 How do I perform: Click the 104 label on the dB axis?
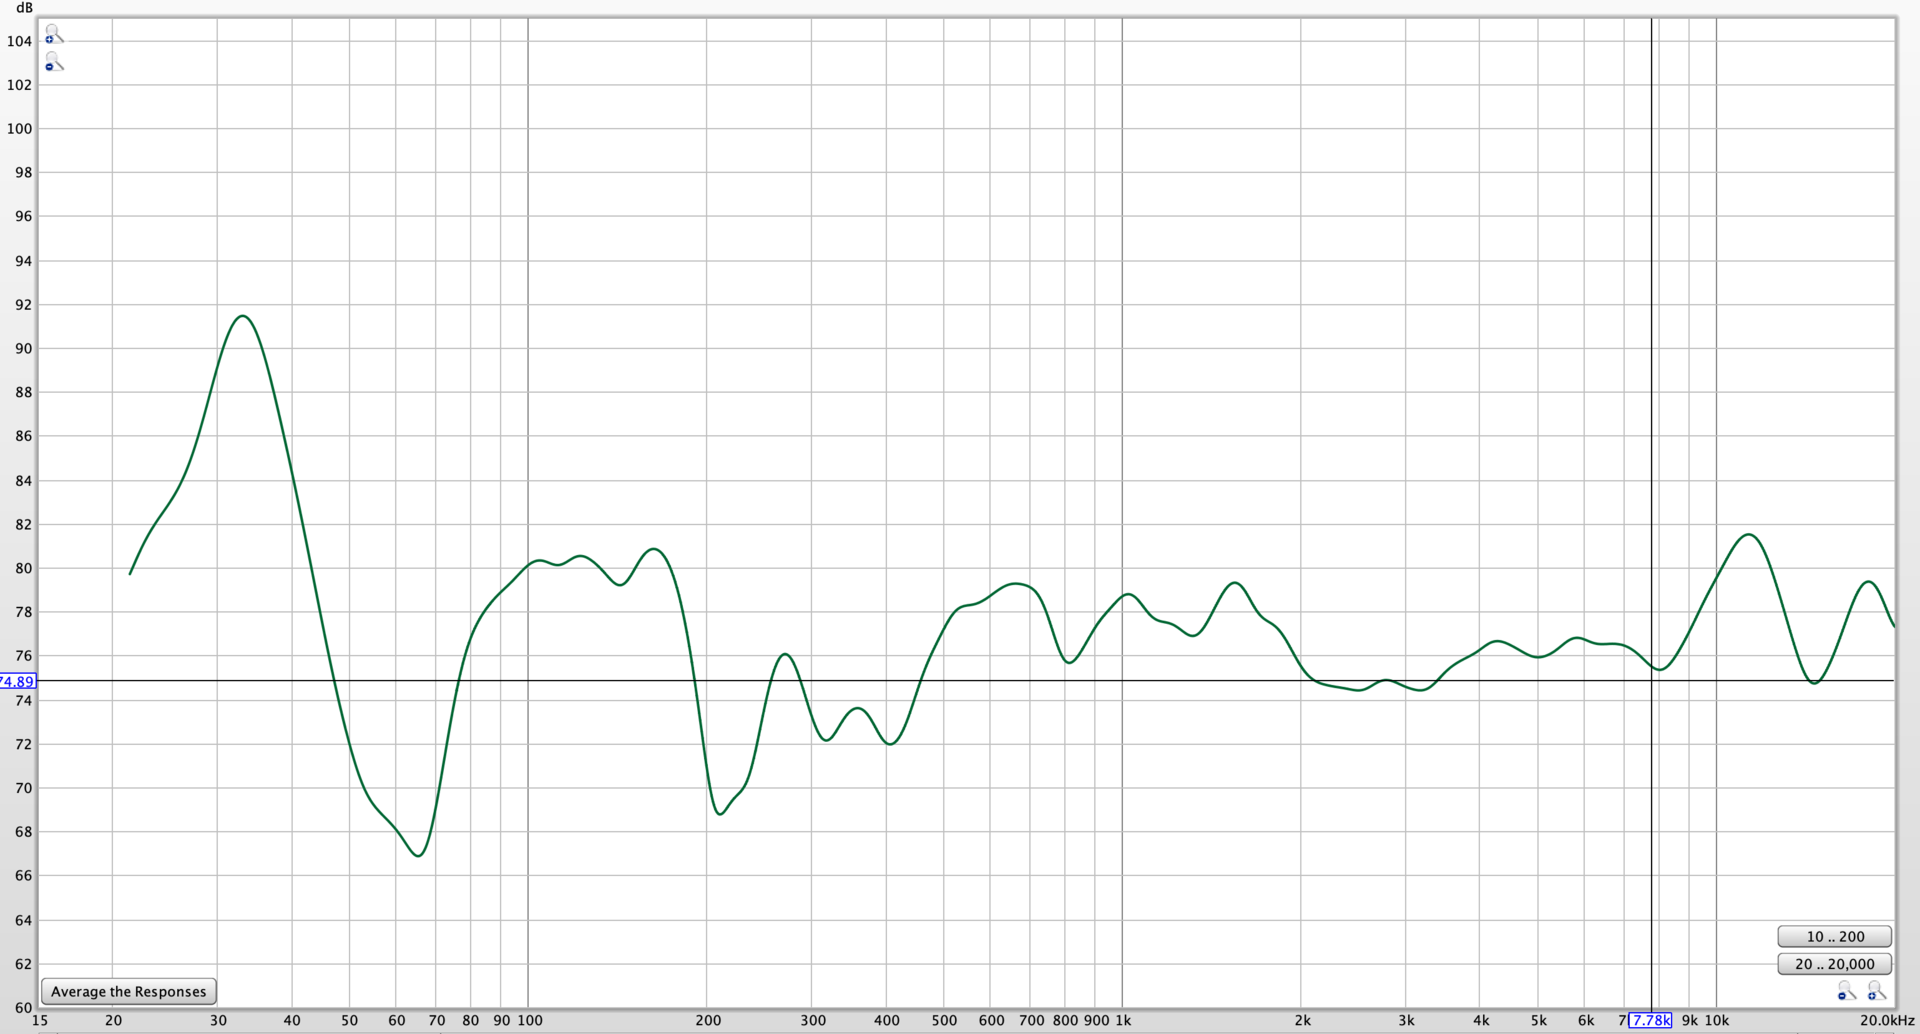[x=20, y=41]
